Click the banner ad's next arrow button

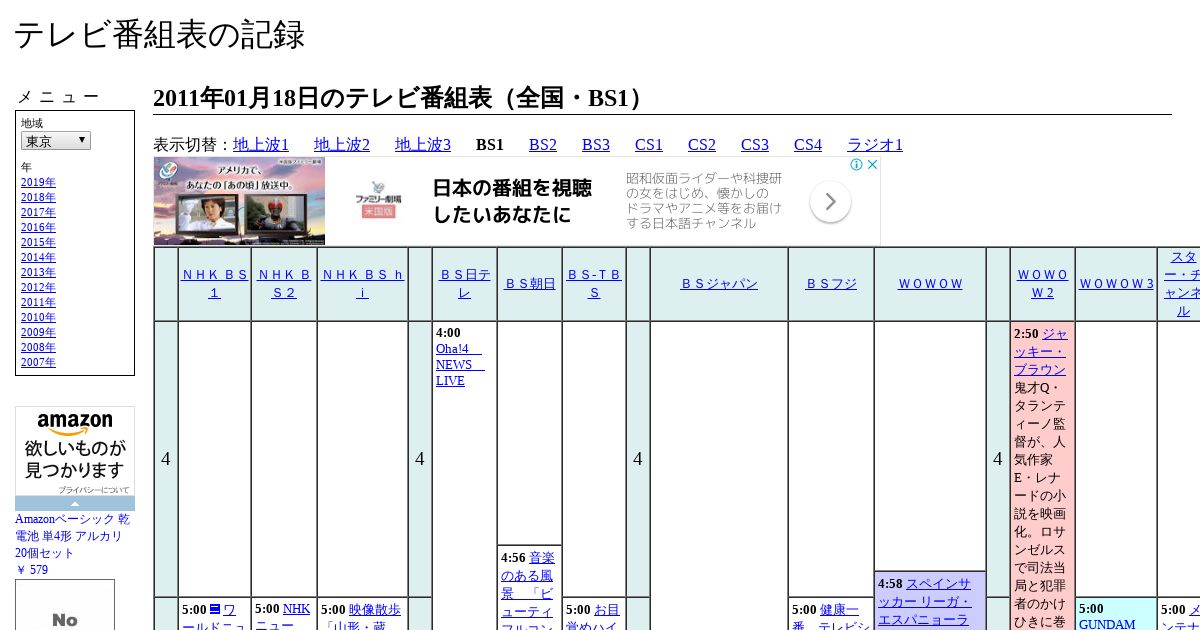click(x=830, y=202)
